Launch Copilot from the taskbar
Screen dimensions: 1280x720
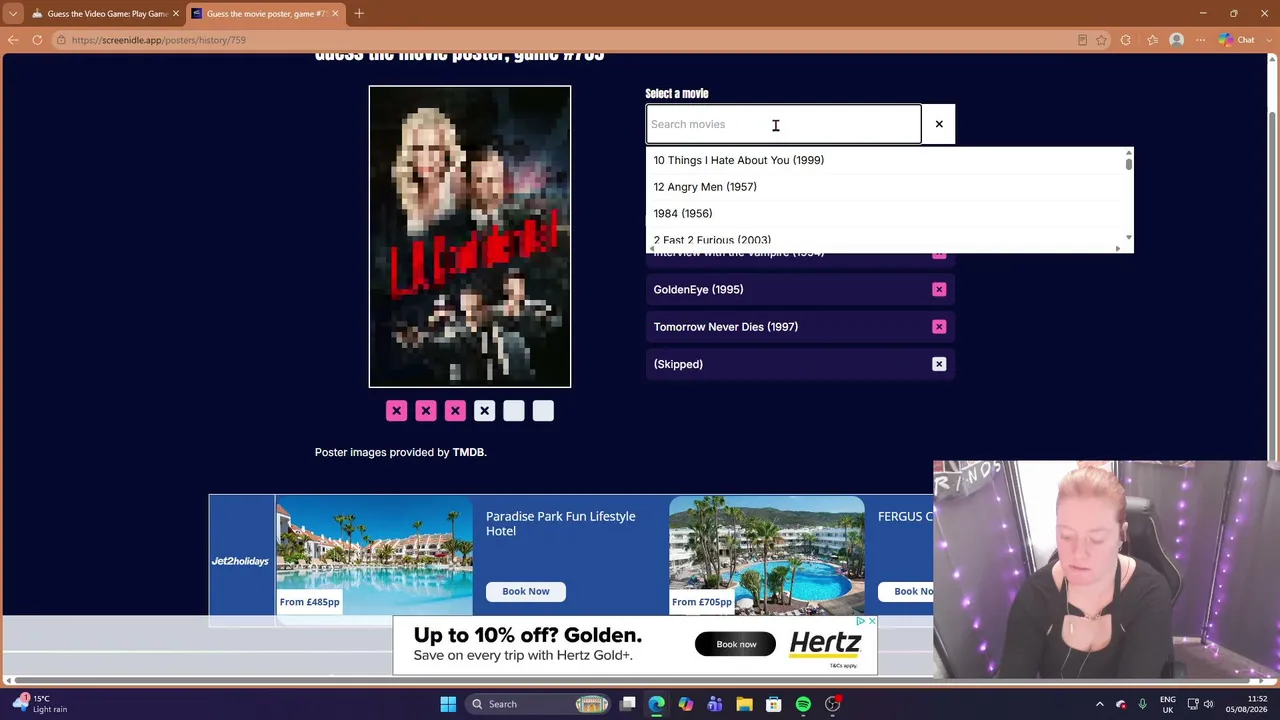[686, 704]
